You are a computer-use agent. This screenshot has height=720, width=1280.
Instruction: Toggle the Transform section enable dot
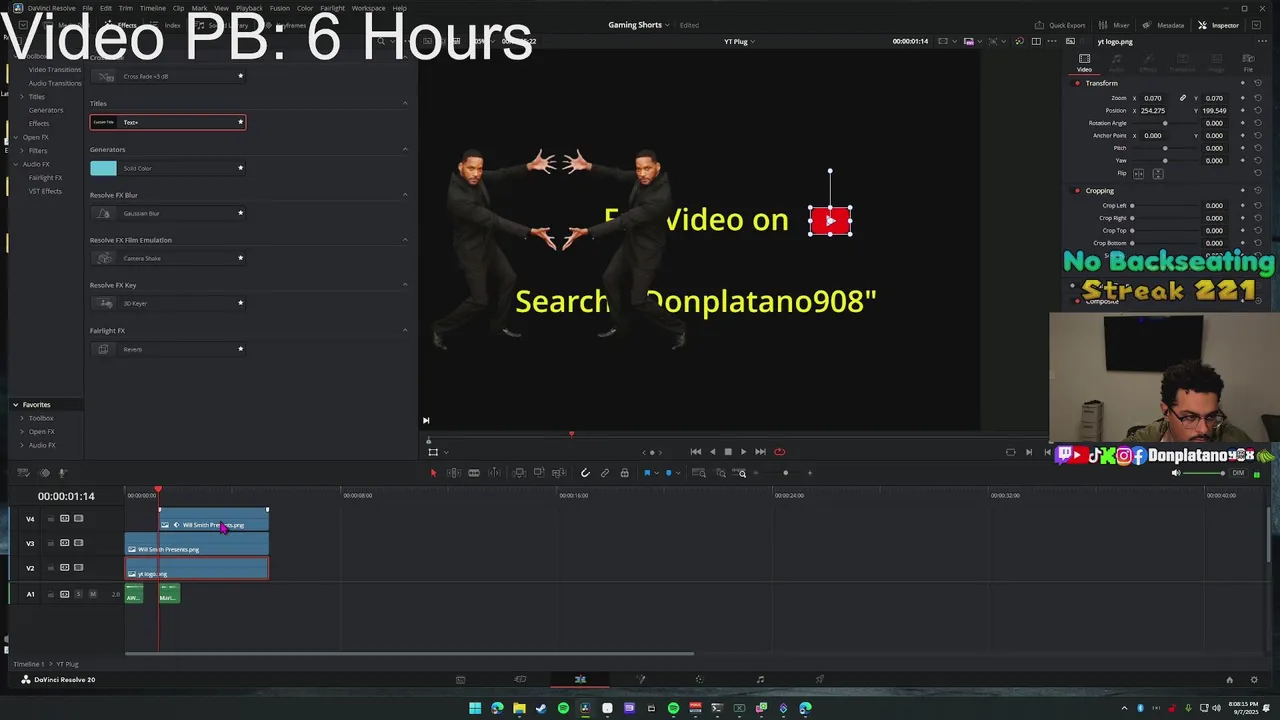point(1077,83)
